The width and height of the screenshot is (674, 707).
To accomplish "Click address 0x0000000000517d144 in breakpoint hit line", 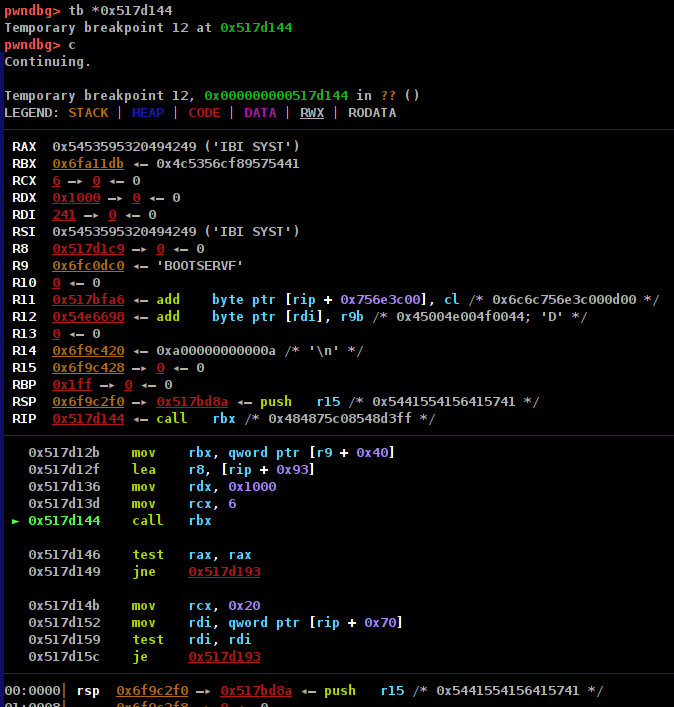I will tap(276, 96).
